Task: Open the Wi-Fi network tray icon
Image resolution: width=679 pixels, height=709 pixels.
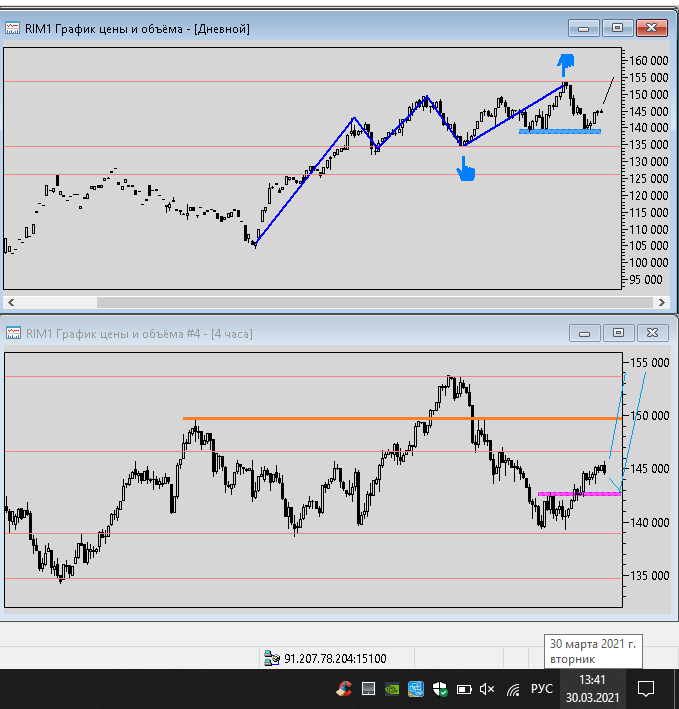Action: pos(513,690)
